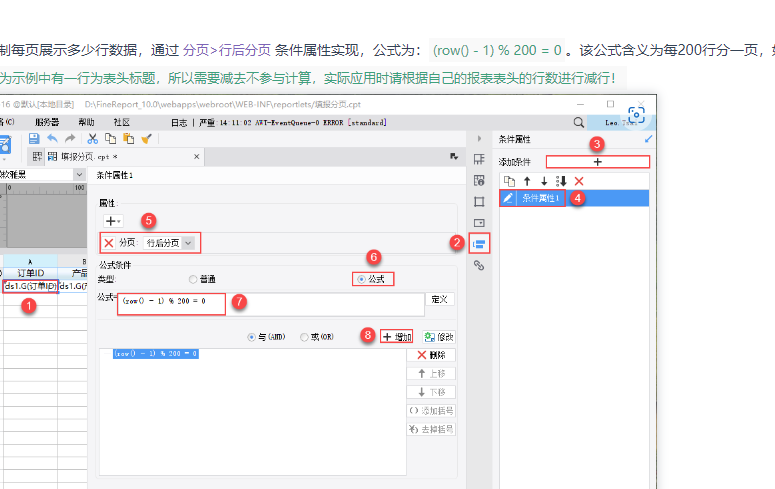Copy selection using the toolbar copy icon
The image size is (775, 489).
111,139
